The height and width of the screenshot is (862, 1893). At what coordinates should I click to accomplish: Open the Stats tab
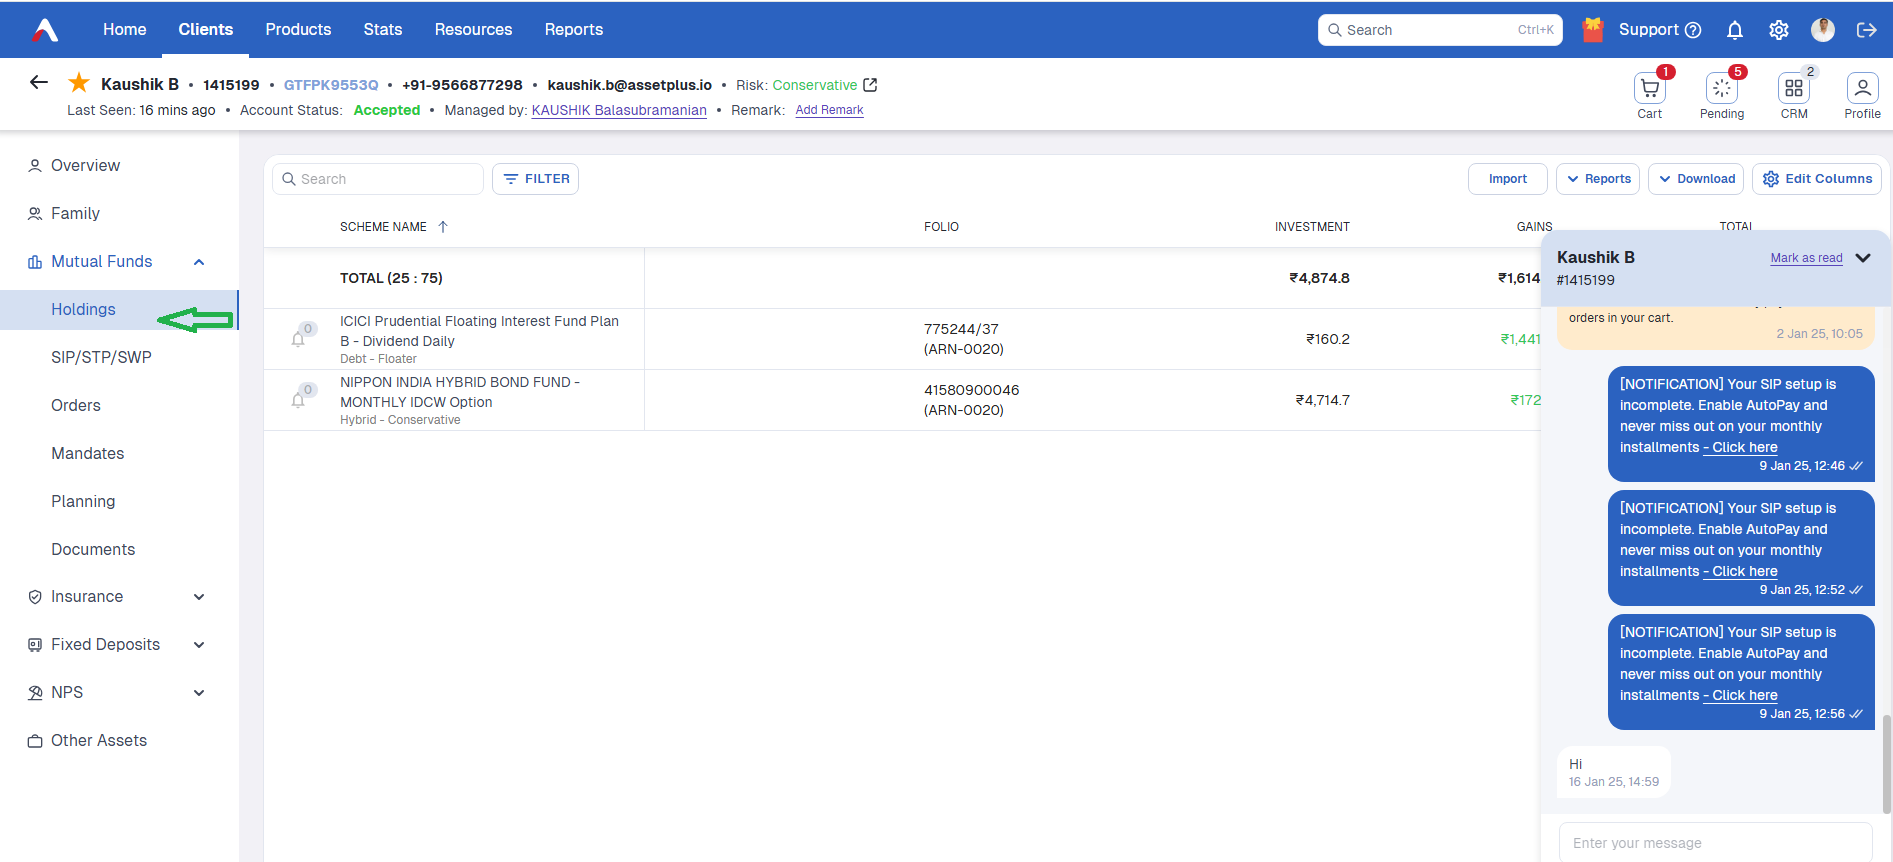[383, 30]
